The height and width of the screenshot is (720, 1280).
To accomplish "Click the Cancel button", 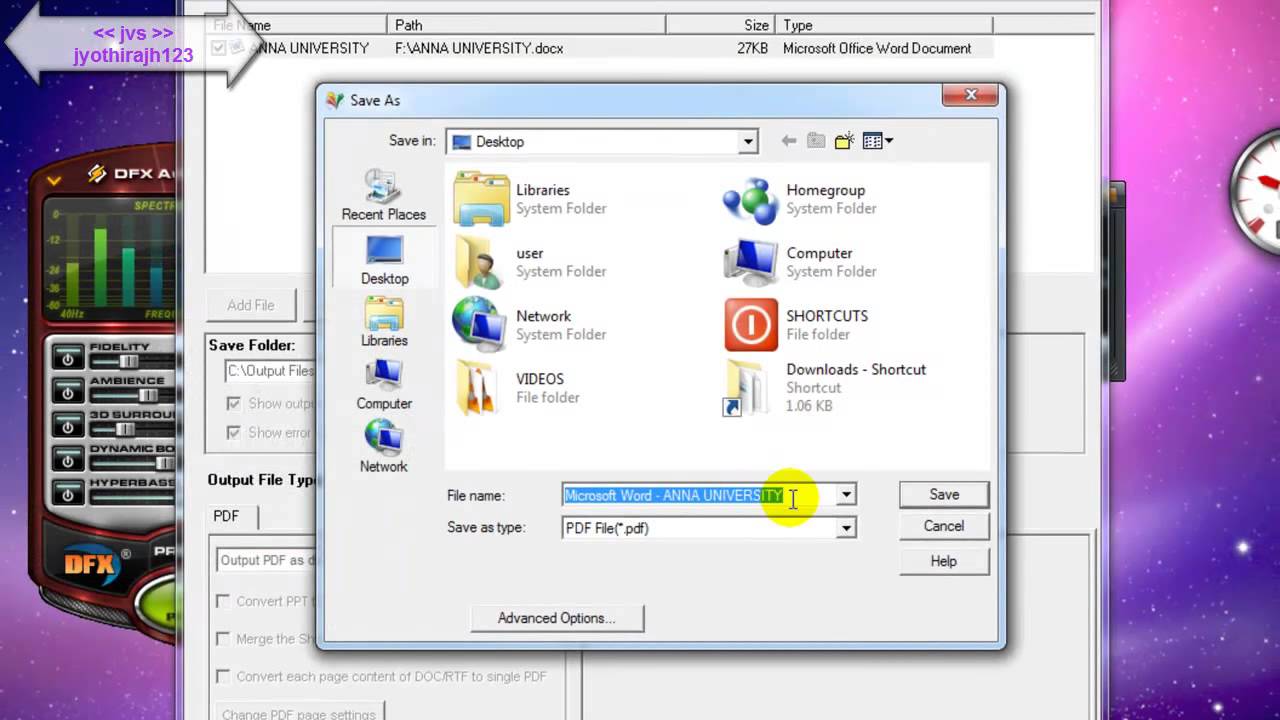I will click(x=944, y=526).
